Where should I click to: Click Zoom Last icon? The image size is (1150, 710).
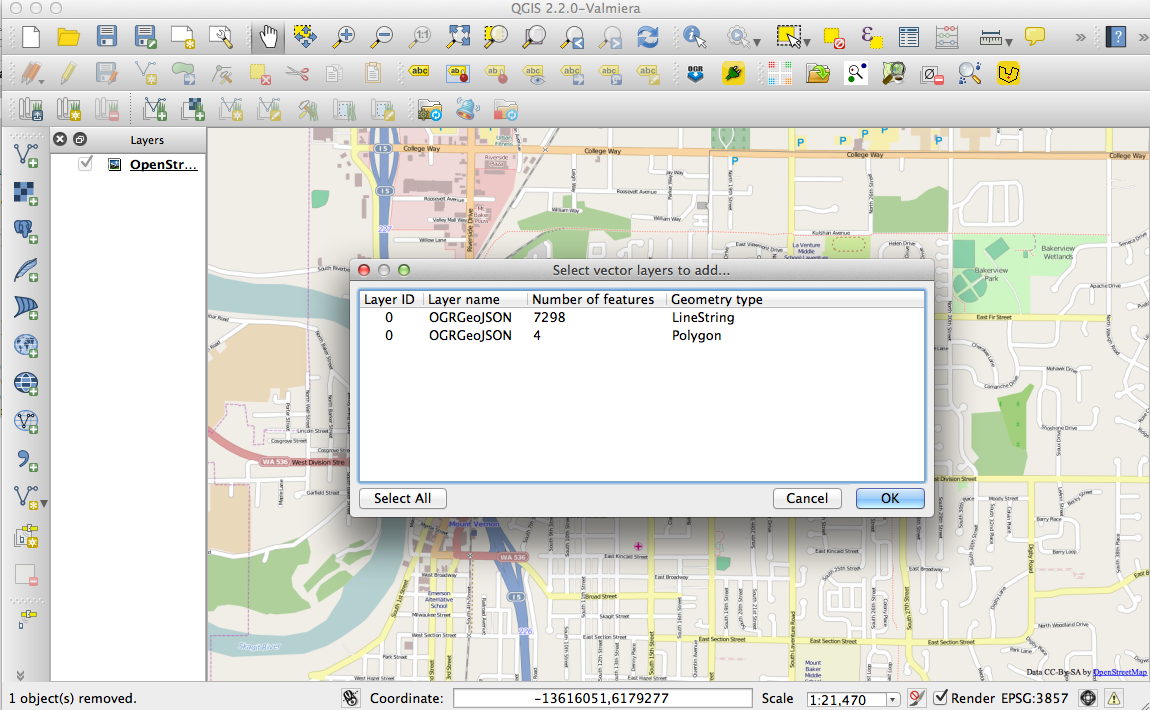click(572, 37)
